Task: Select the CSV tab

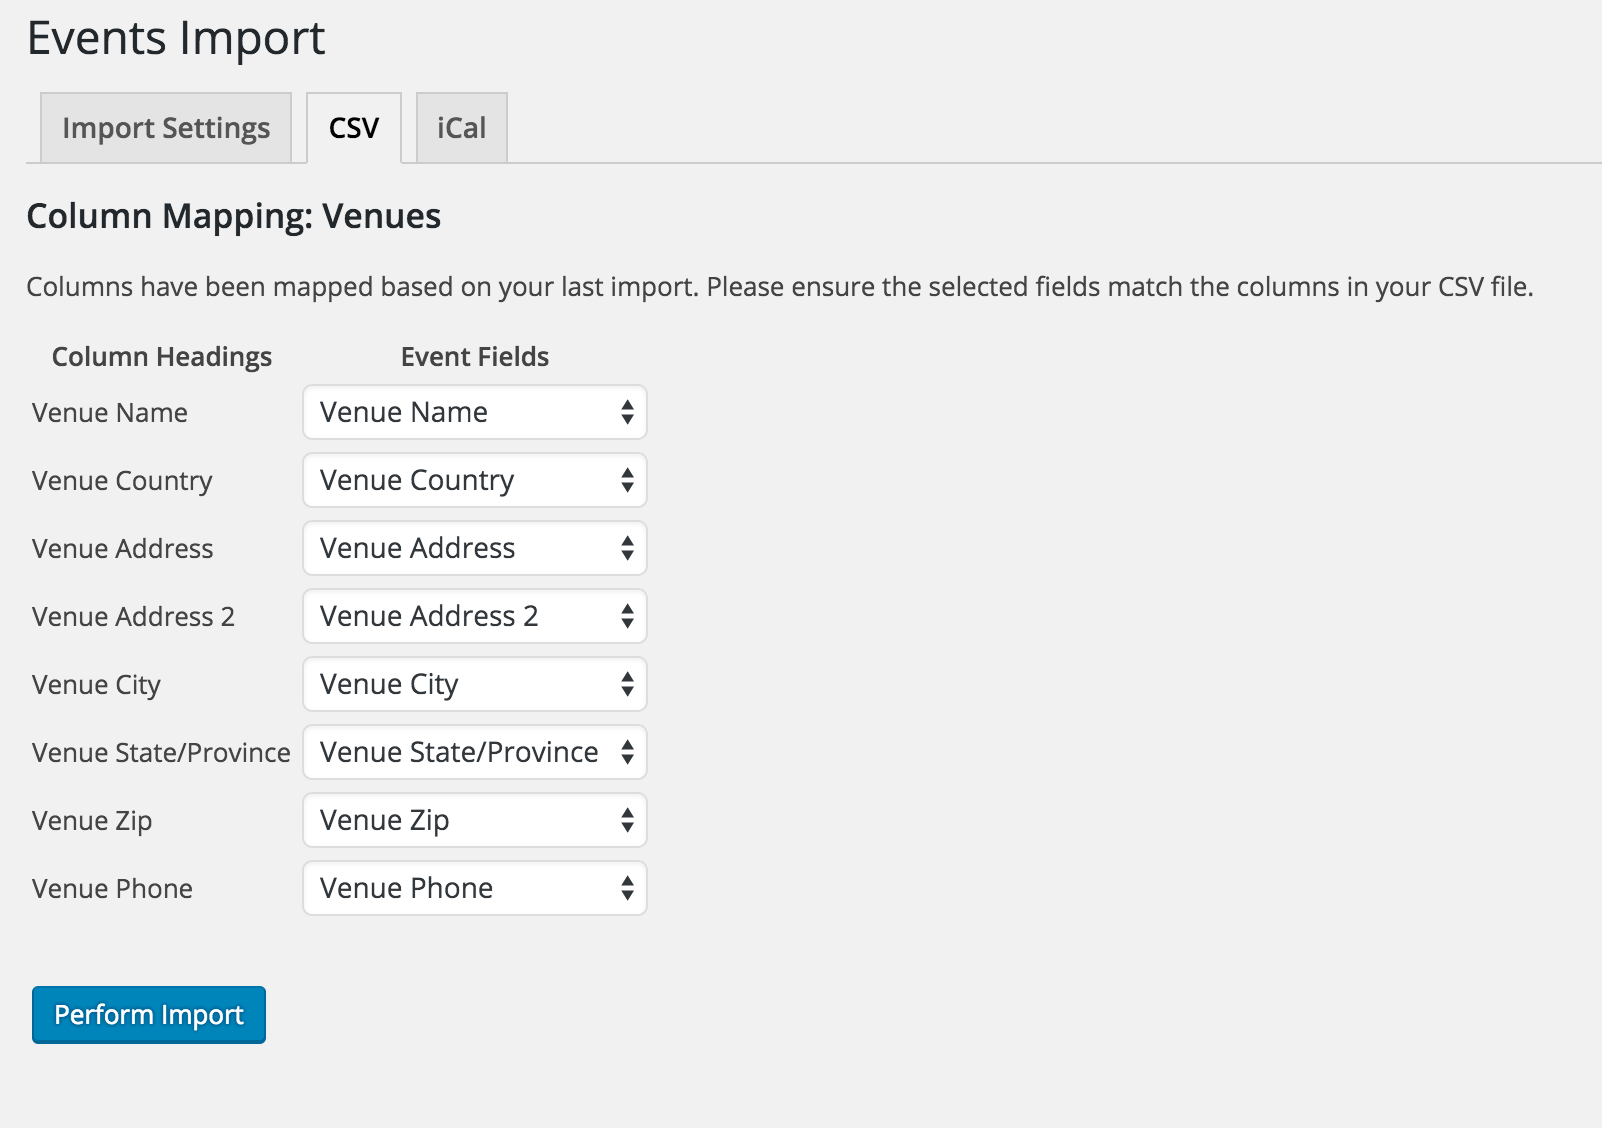Action: 354,128
